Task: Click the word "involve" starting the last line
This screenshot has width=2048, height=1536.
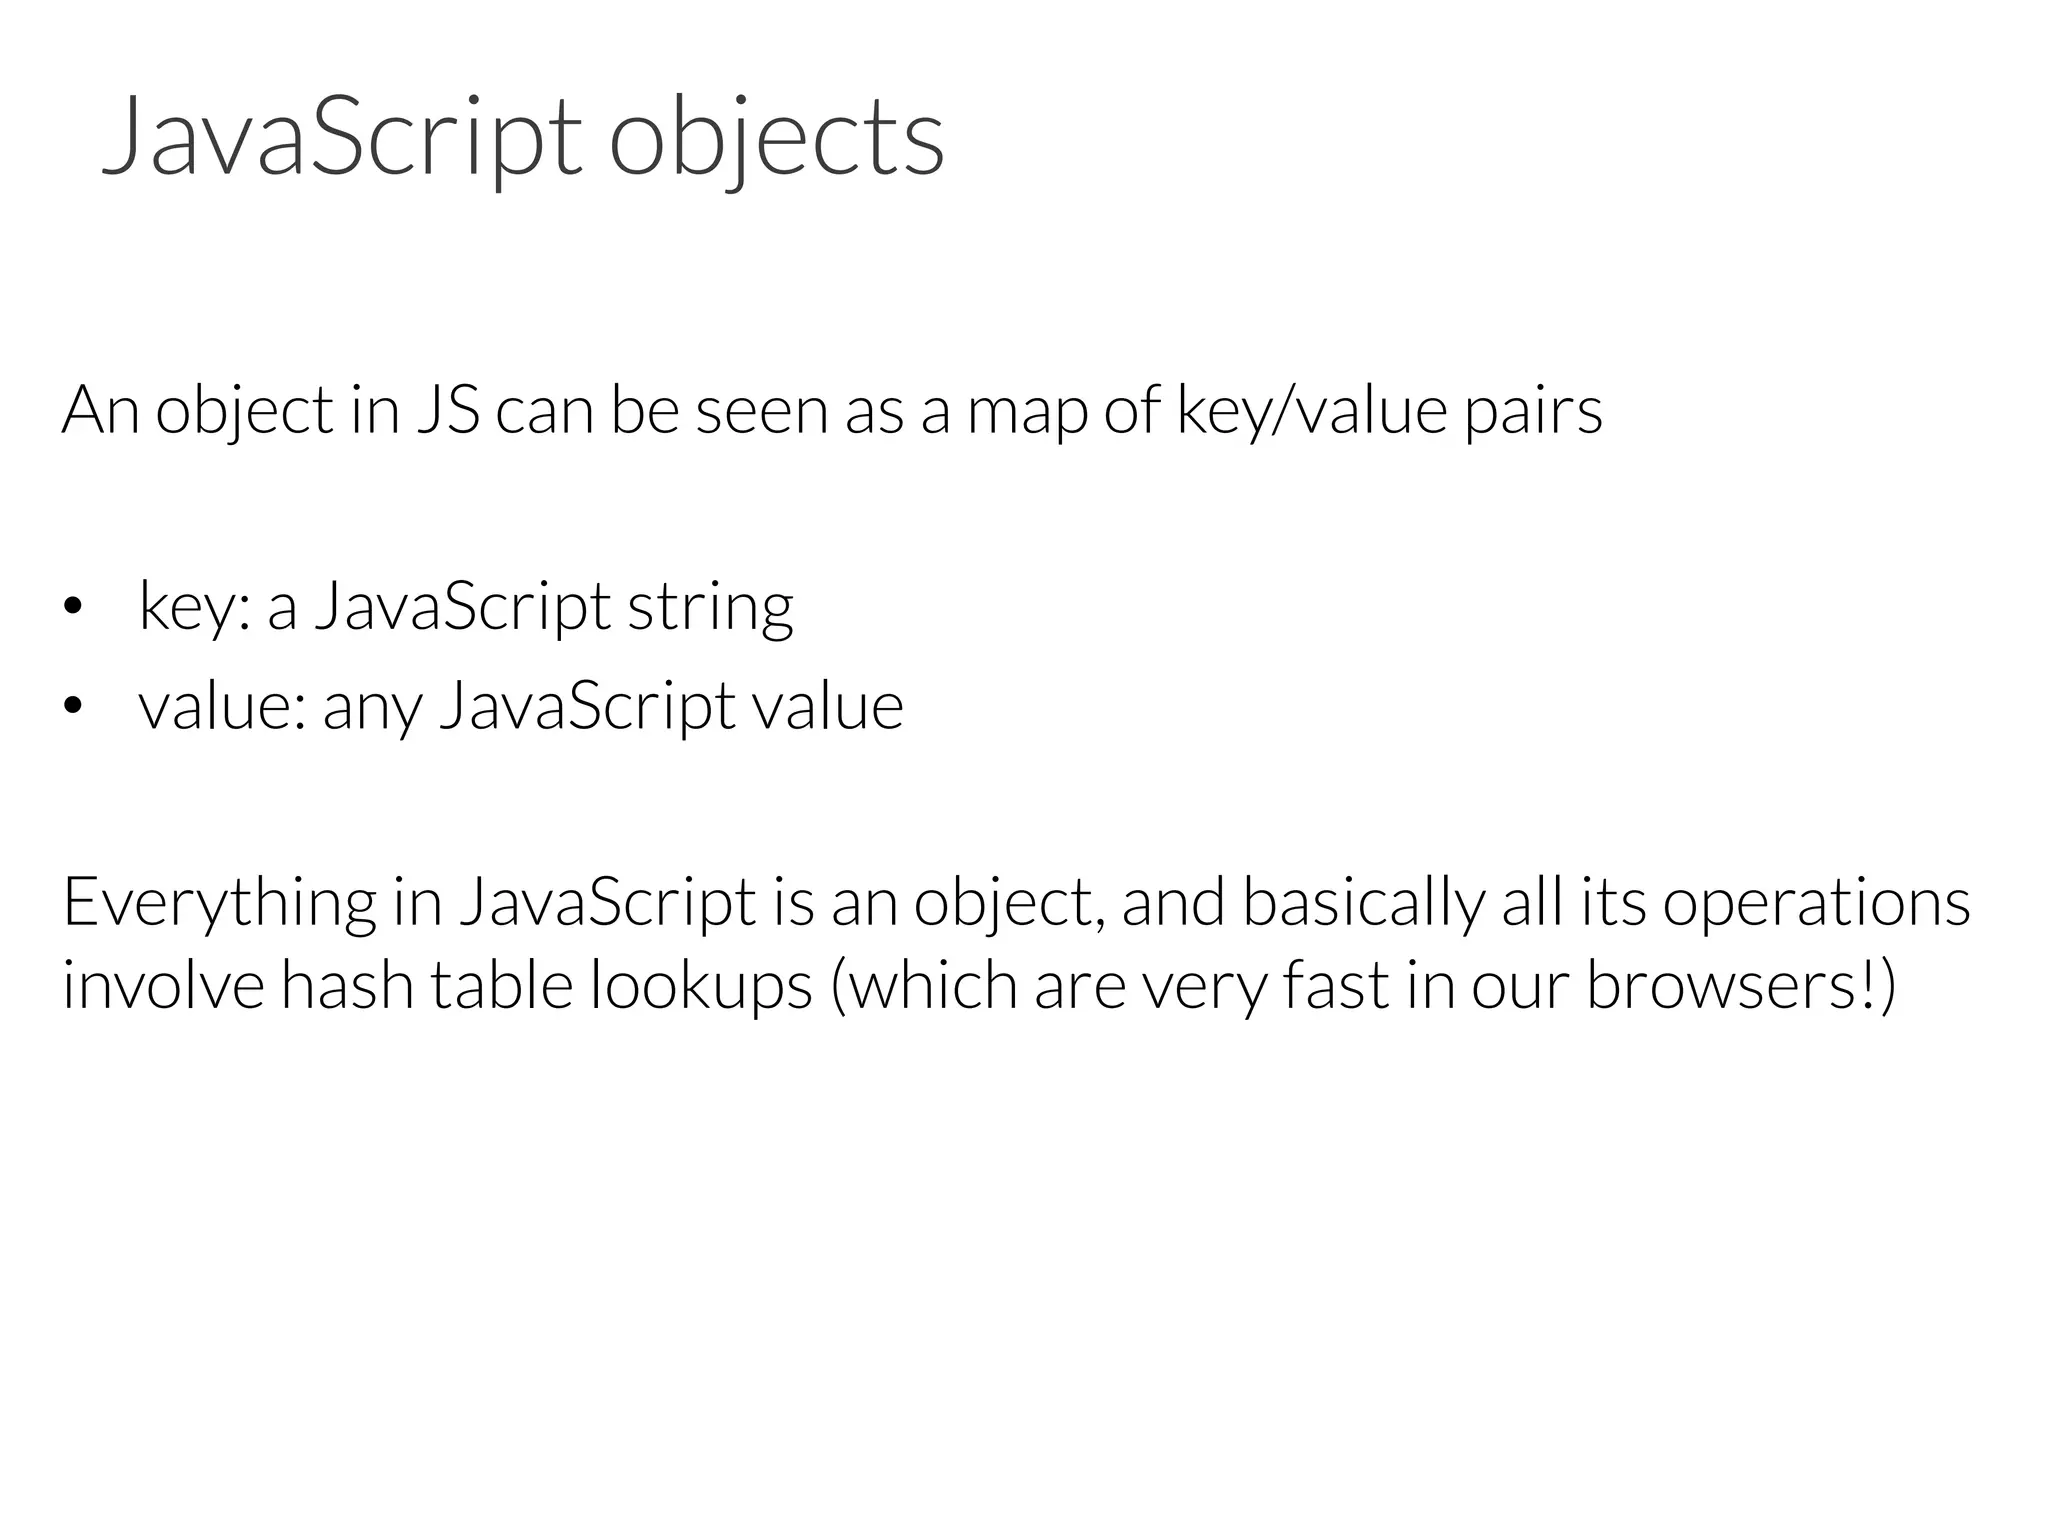Action: pyautogui.click(x=162, y=985)
